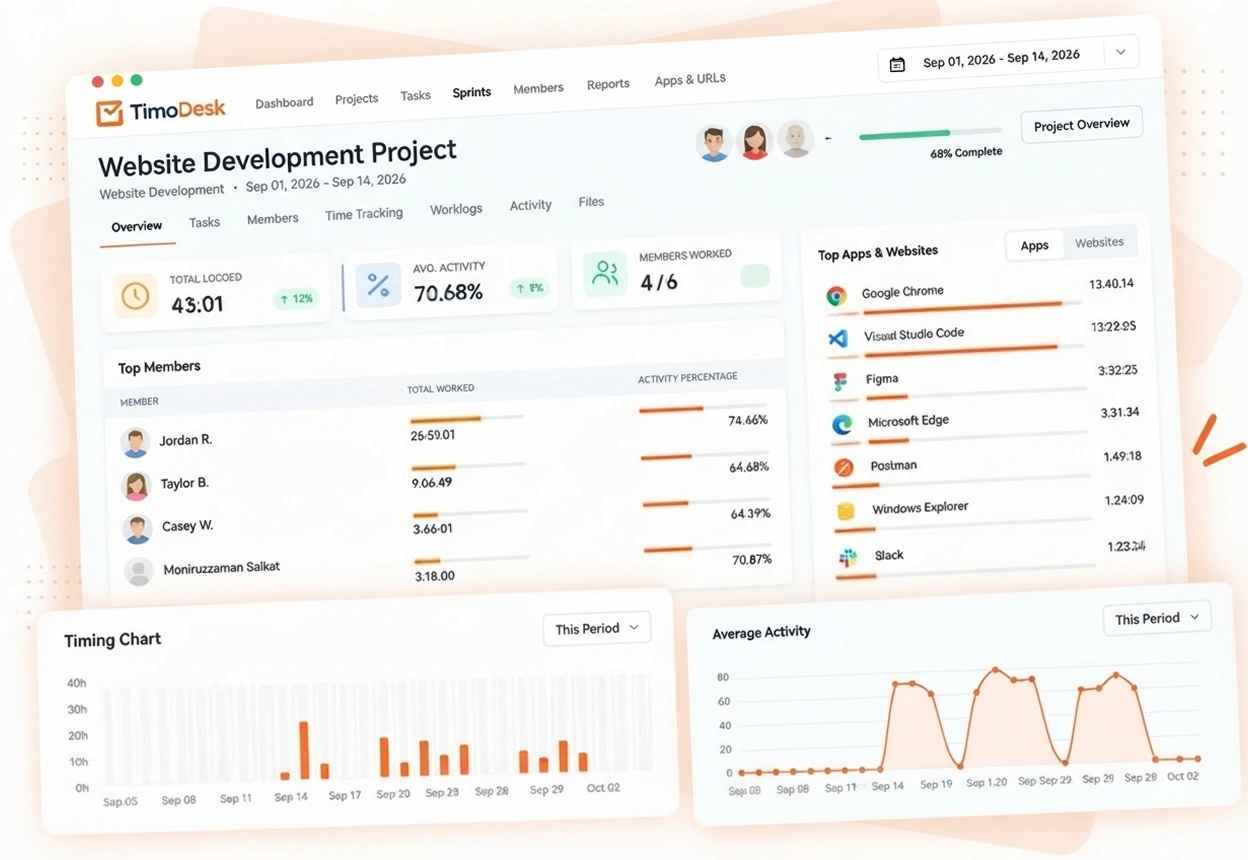Click the Sep 01, 2026 - Sep 14, 2026 field

coord(1008,58)
